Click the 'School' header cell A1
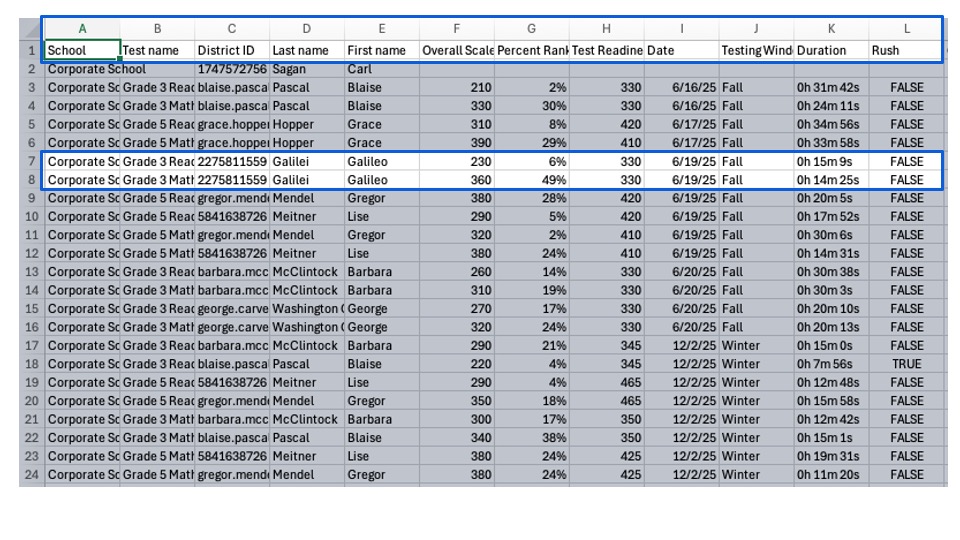This screenshot has height=540, width=960. (83, 50)
